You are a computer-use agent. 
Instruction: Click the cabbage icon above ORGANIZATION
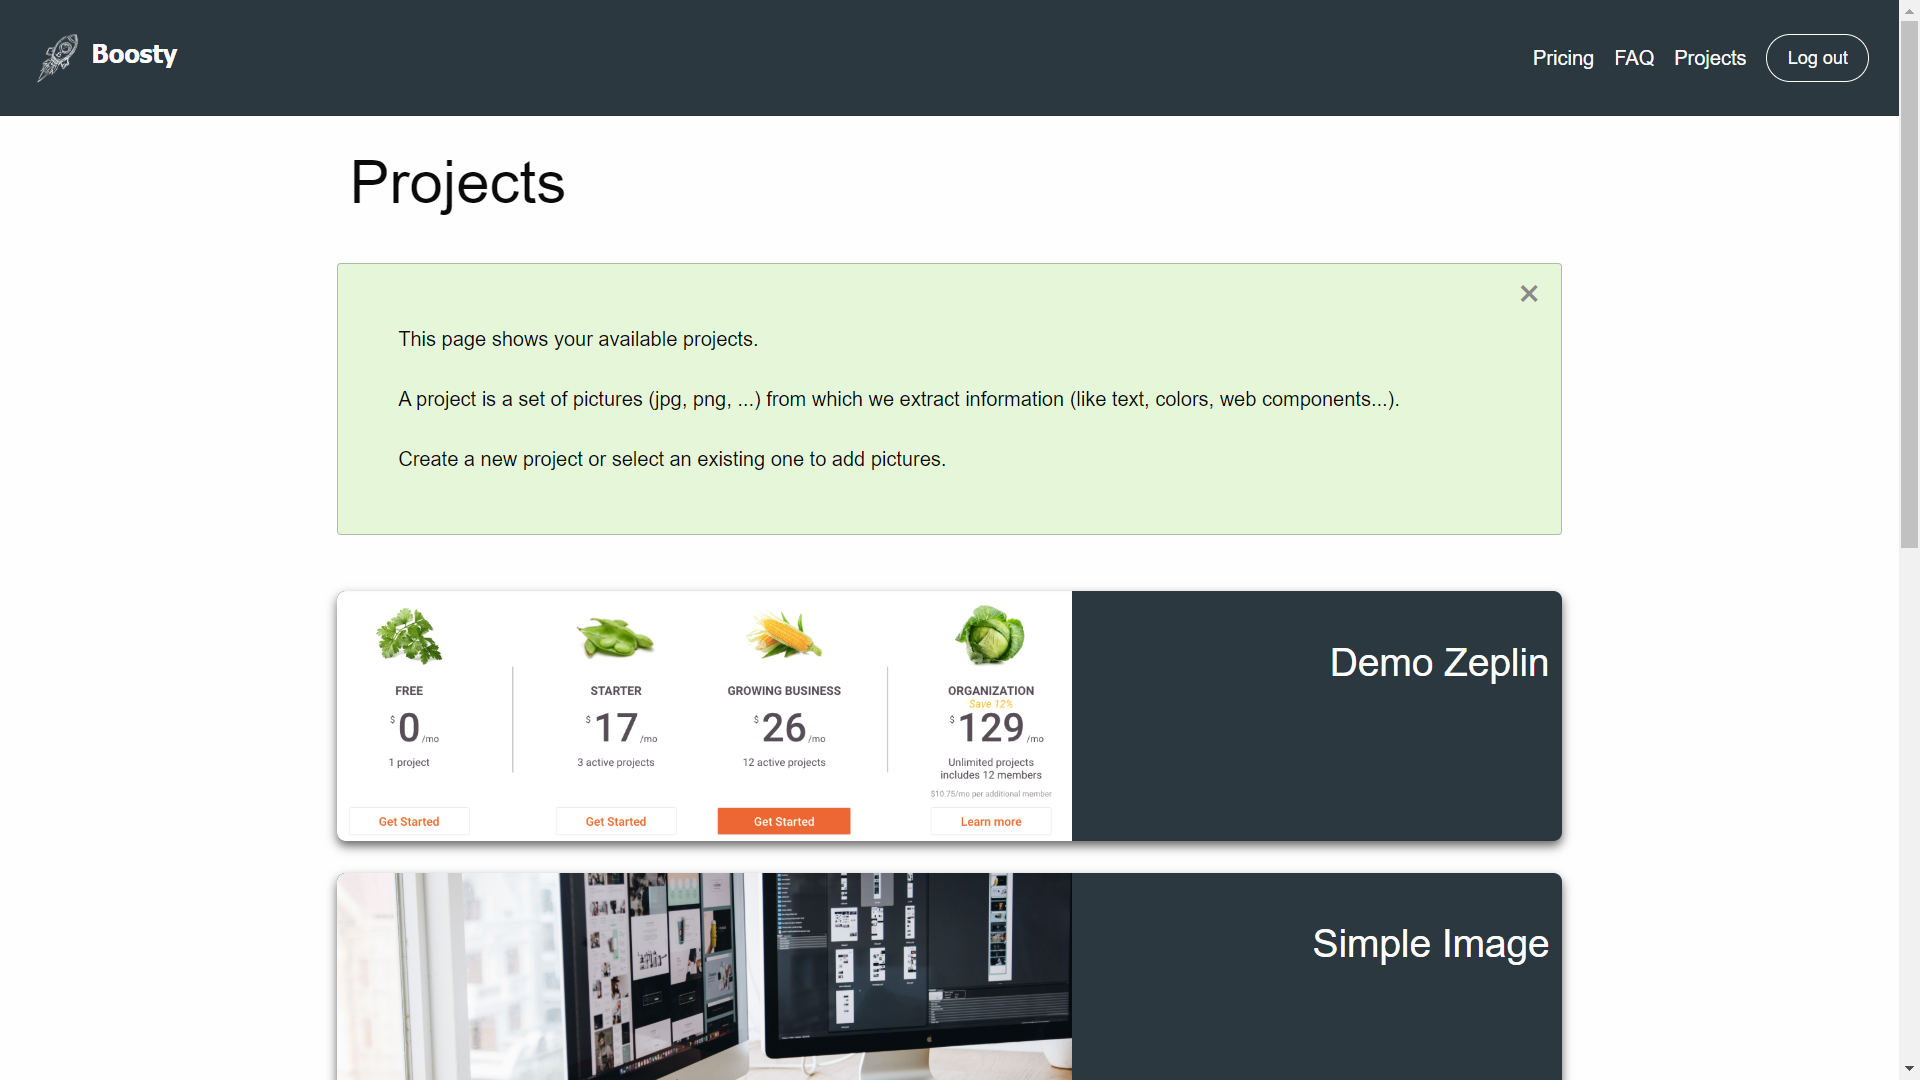pyautogui.click(x=990, y=635)
